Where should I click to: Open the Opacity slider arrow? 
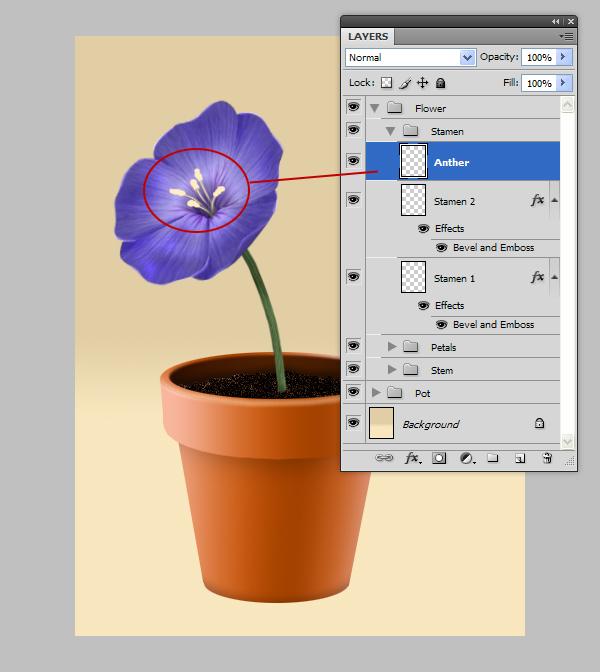pyautogui.click(x=564, y=58)
